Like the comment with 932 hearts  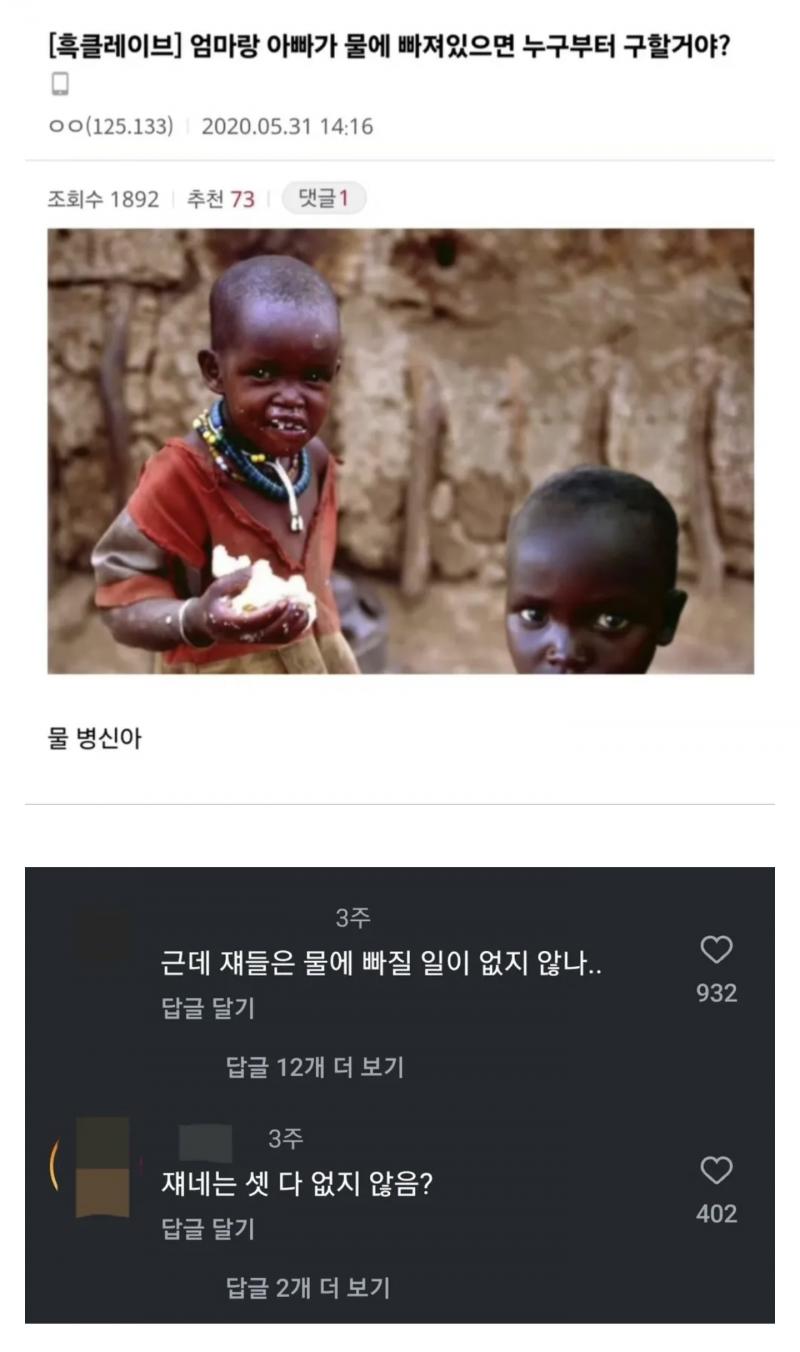716,950
